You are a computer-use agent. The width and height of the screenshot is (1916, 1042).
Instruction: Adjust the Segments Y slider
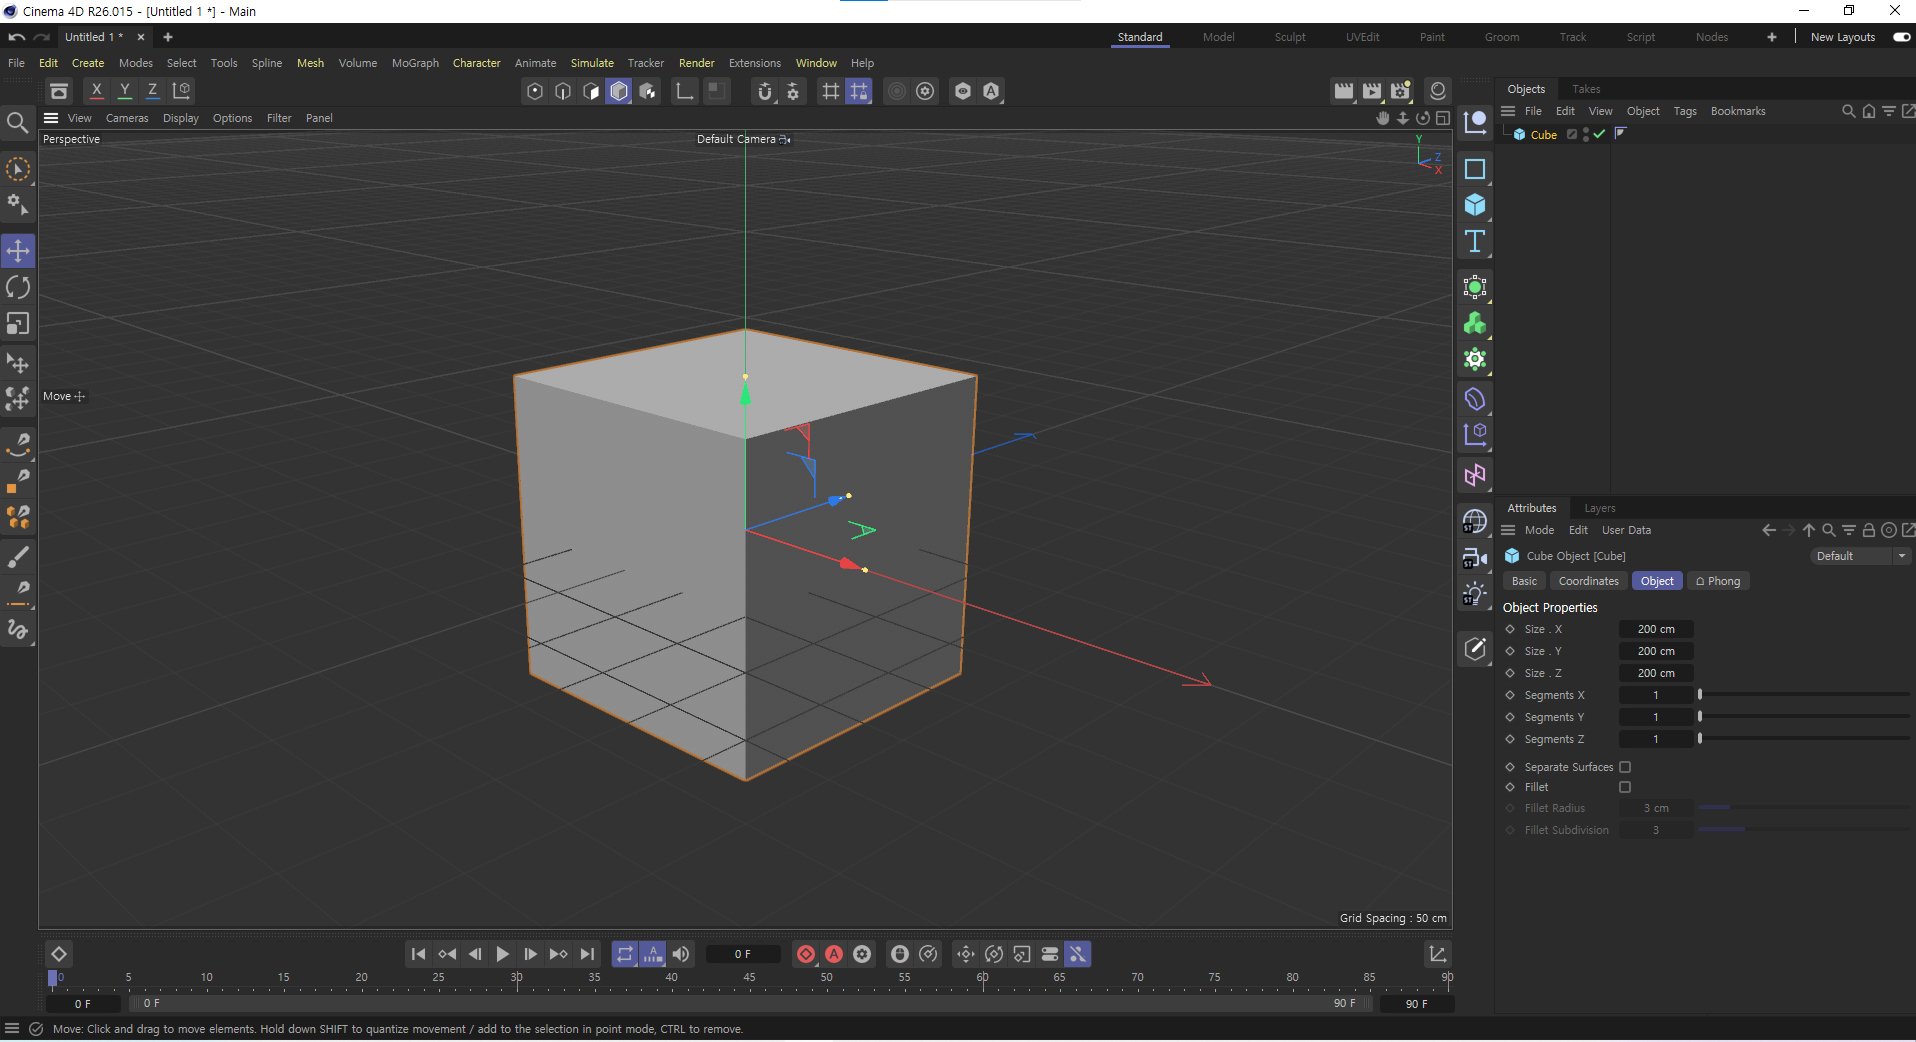tap(1804, 717)
